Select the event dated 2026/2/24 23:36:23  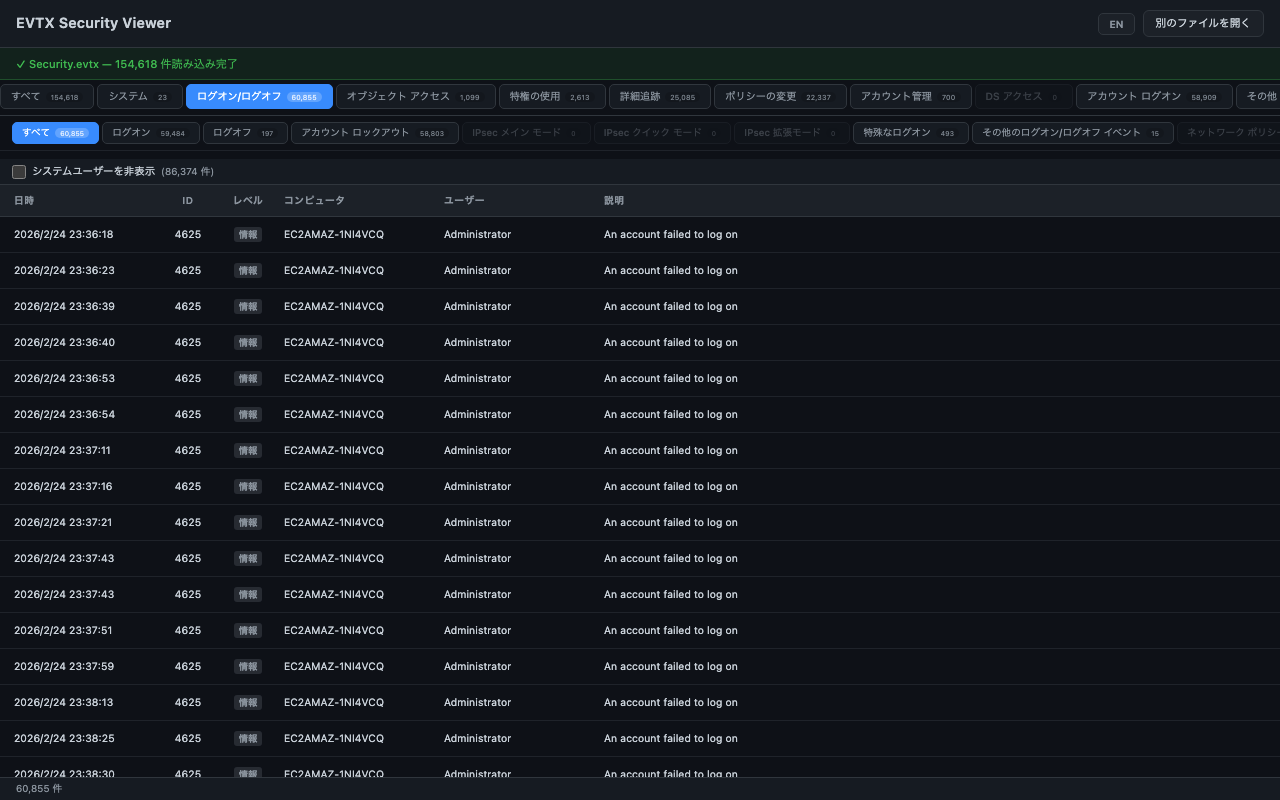pos(640,271)
